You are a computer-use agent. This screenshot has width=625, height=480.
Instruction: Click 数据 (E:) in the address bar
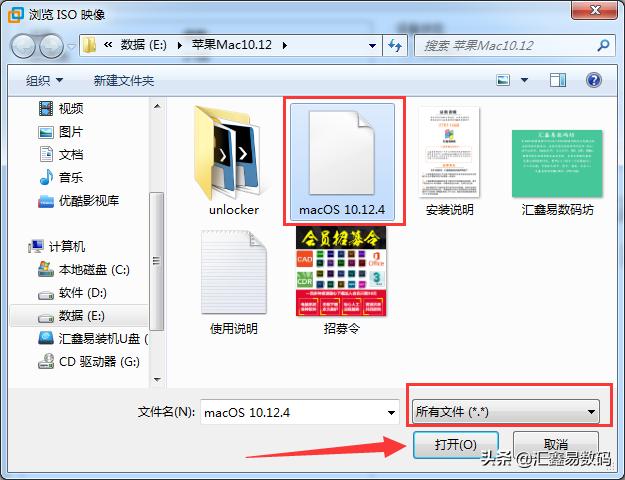(143, 45)
